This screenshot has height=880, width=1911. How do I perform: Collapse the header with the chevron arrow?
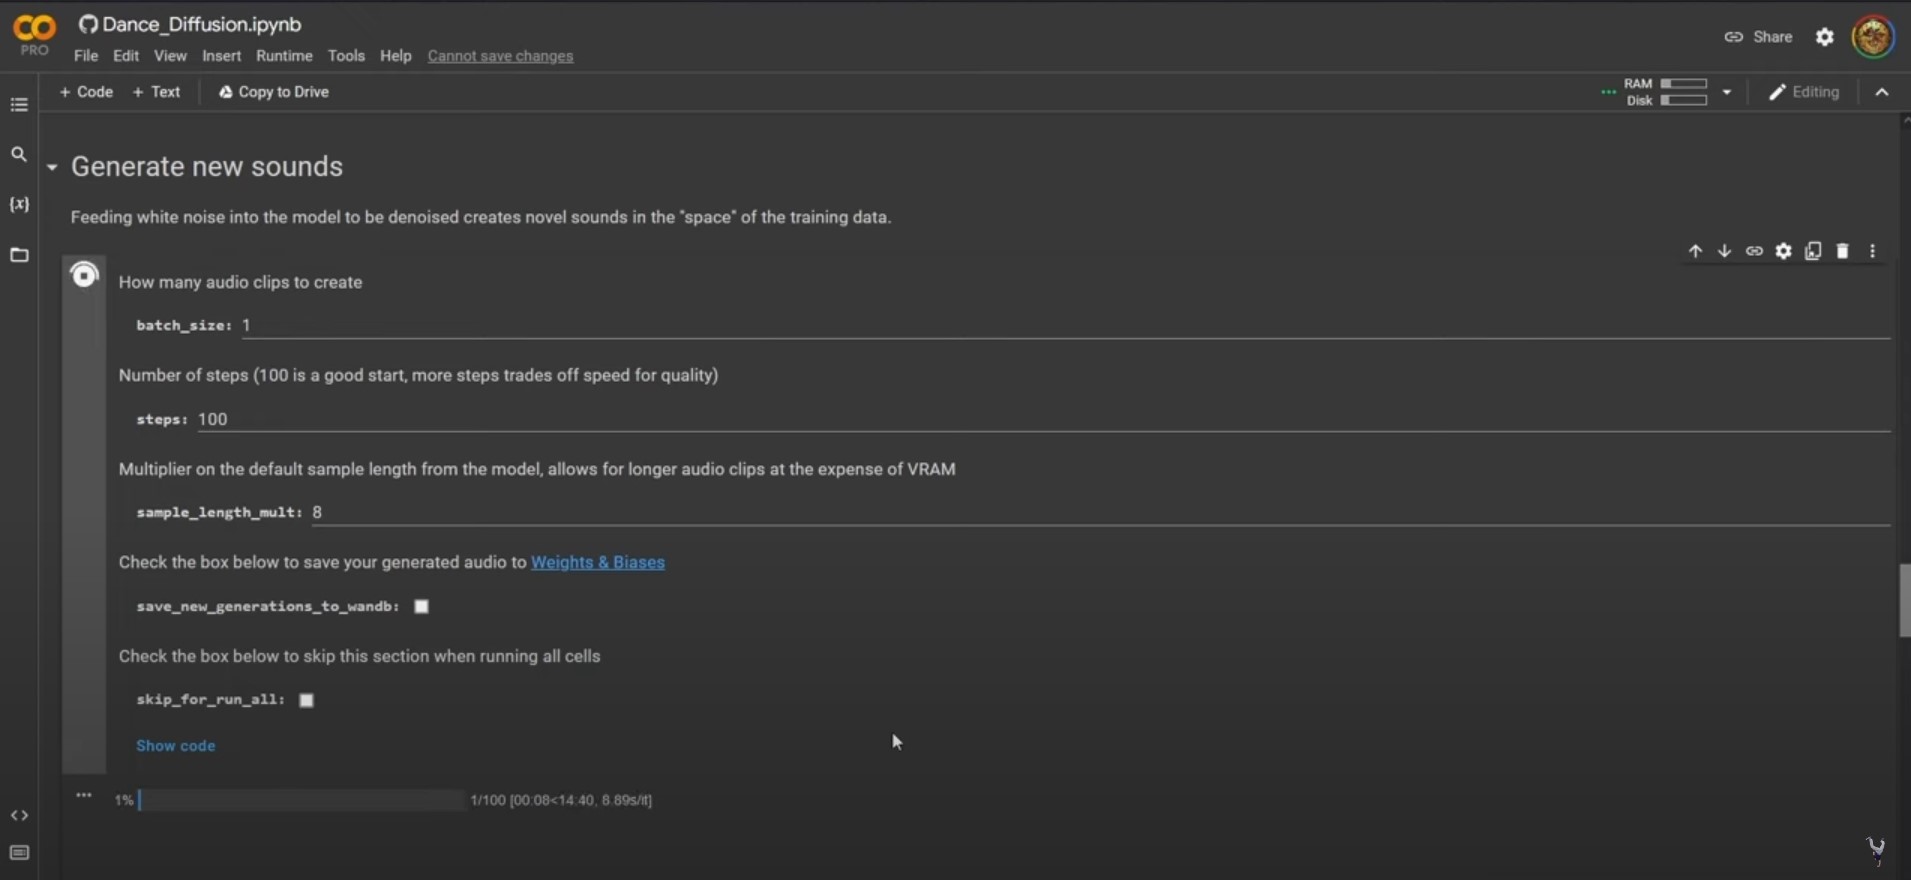[1882, 92]
